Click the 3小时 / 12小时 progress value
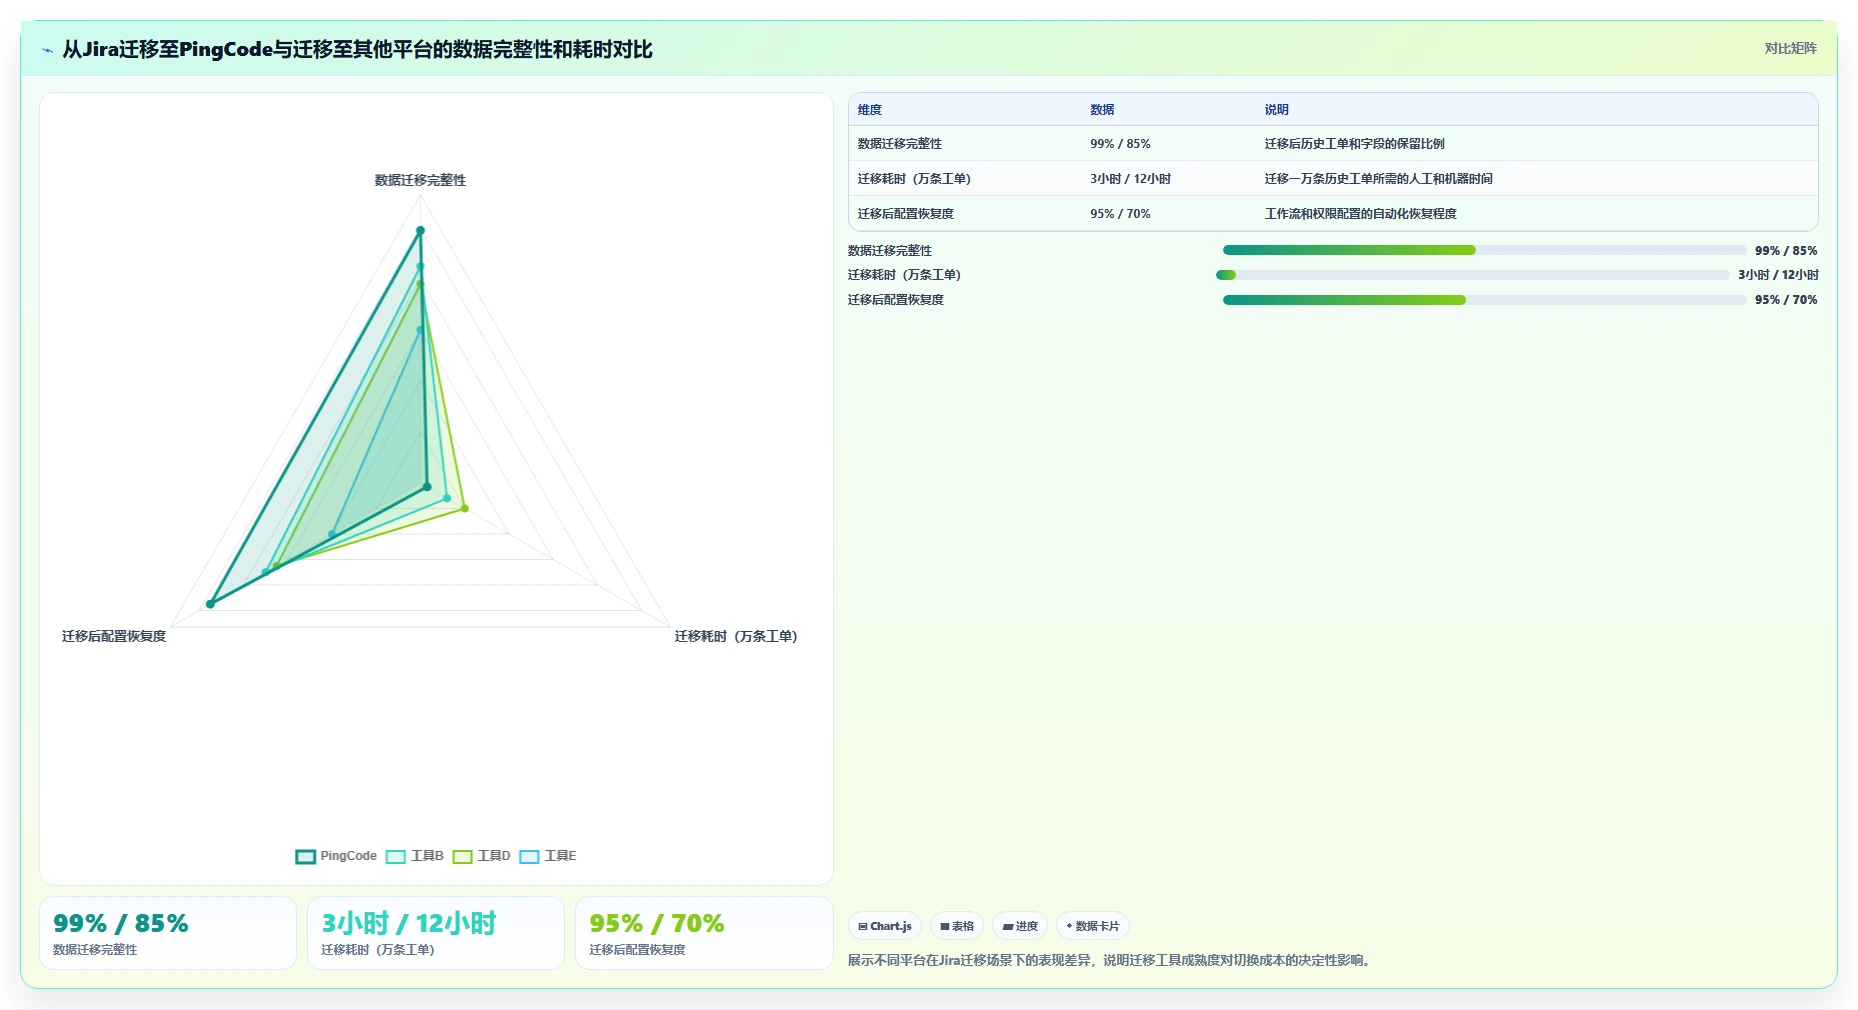 (x=1778, y=275)
